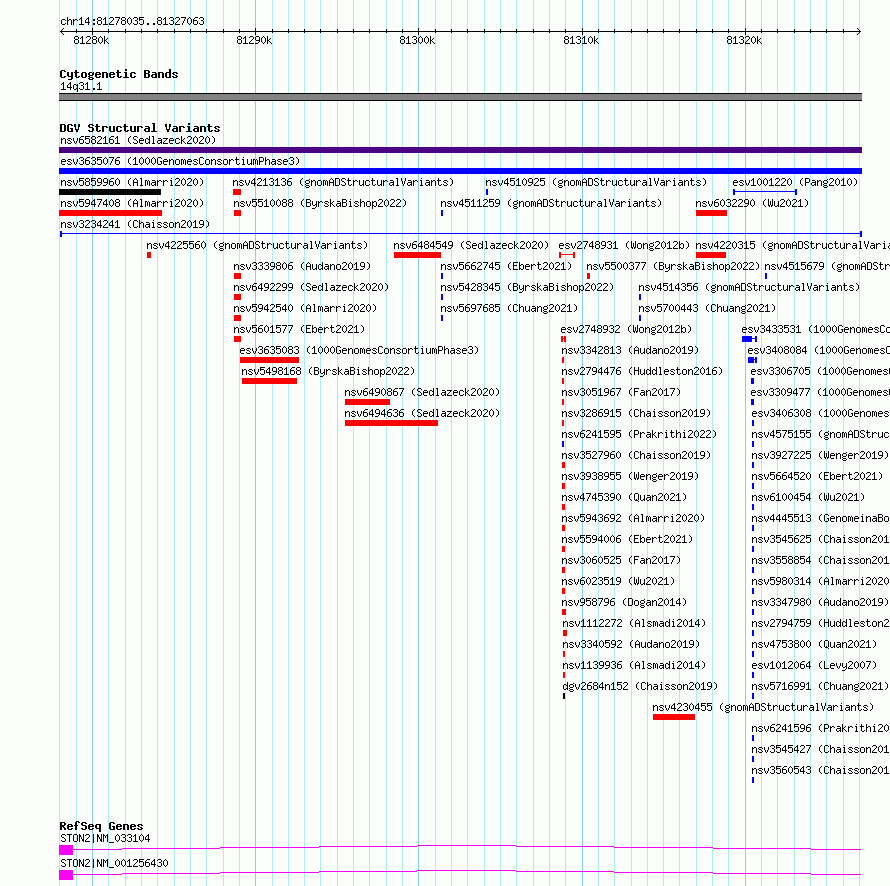
Task: Open nsv4213136 (gnomADStructuralVariants) label
Action: [343, 182]
